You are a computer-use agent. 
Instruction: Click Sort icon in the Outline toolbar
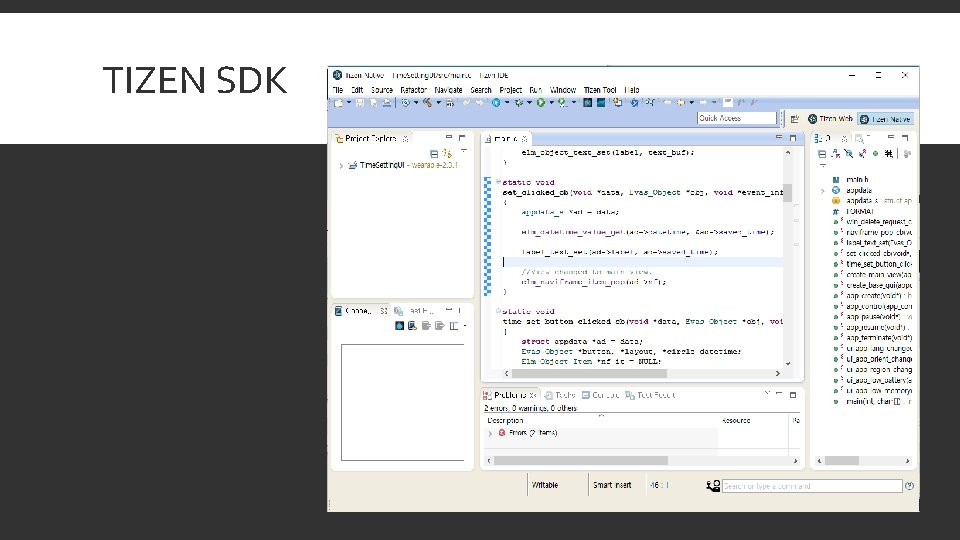pyautogui.click(x=836, y=154)
